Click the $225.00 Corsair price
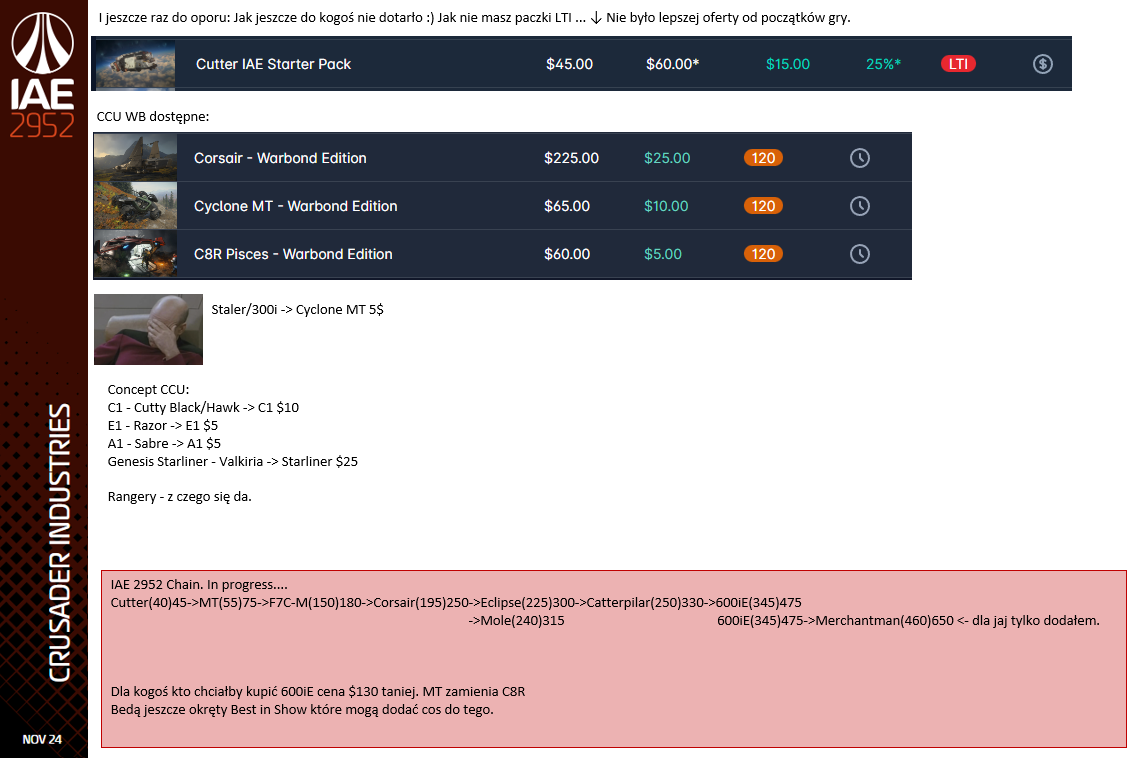 point(571,158)
